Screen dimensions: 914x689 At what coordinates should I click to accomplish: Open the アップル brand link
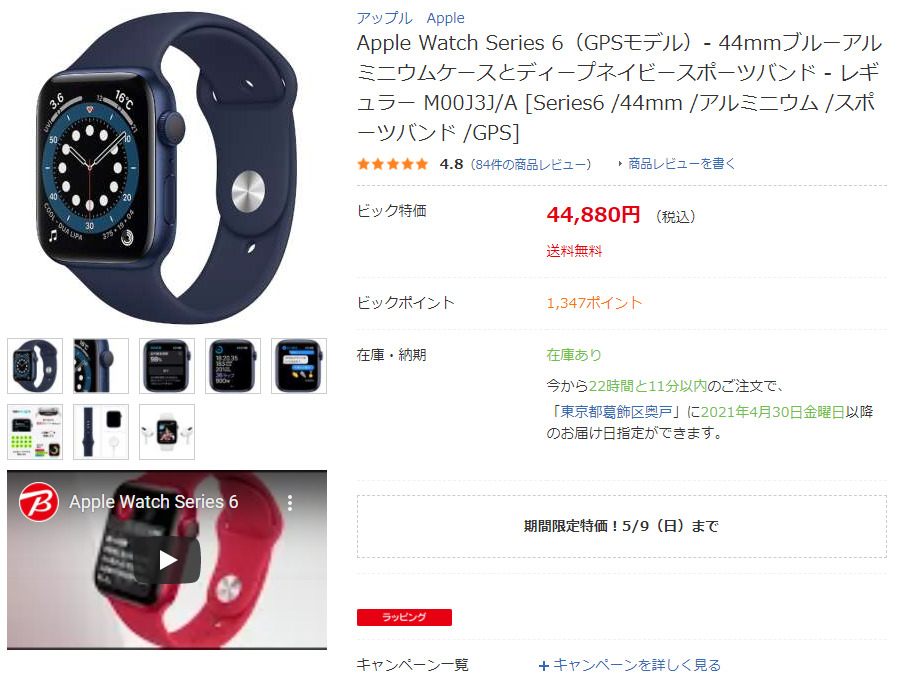[x=385, y=18]
